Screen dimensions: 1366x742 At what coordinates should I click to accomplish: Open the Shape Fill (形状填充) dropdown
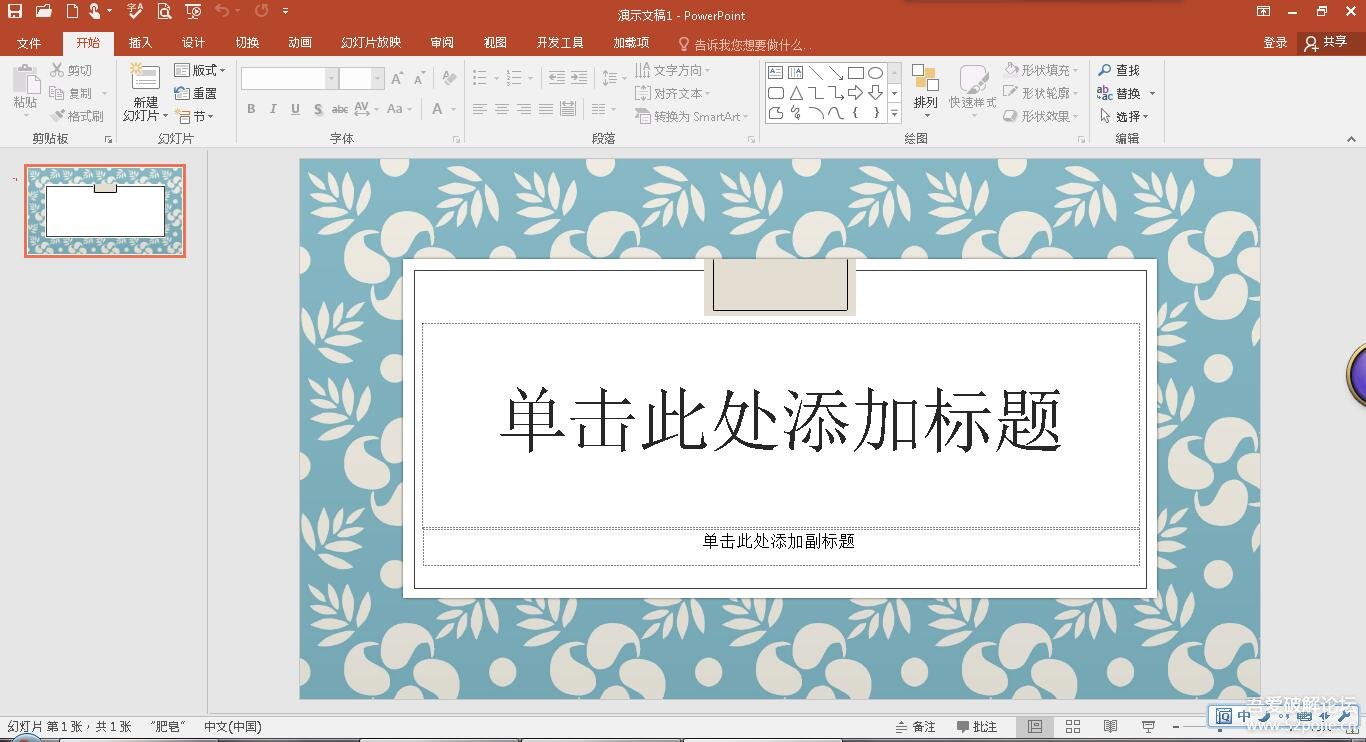[1042, 70]
